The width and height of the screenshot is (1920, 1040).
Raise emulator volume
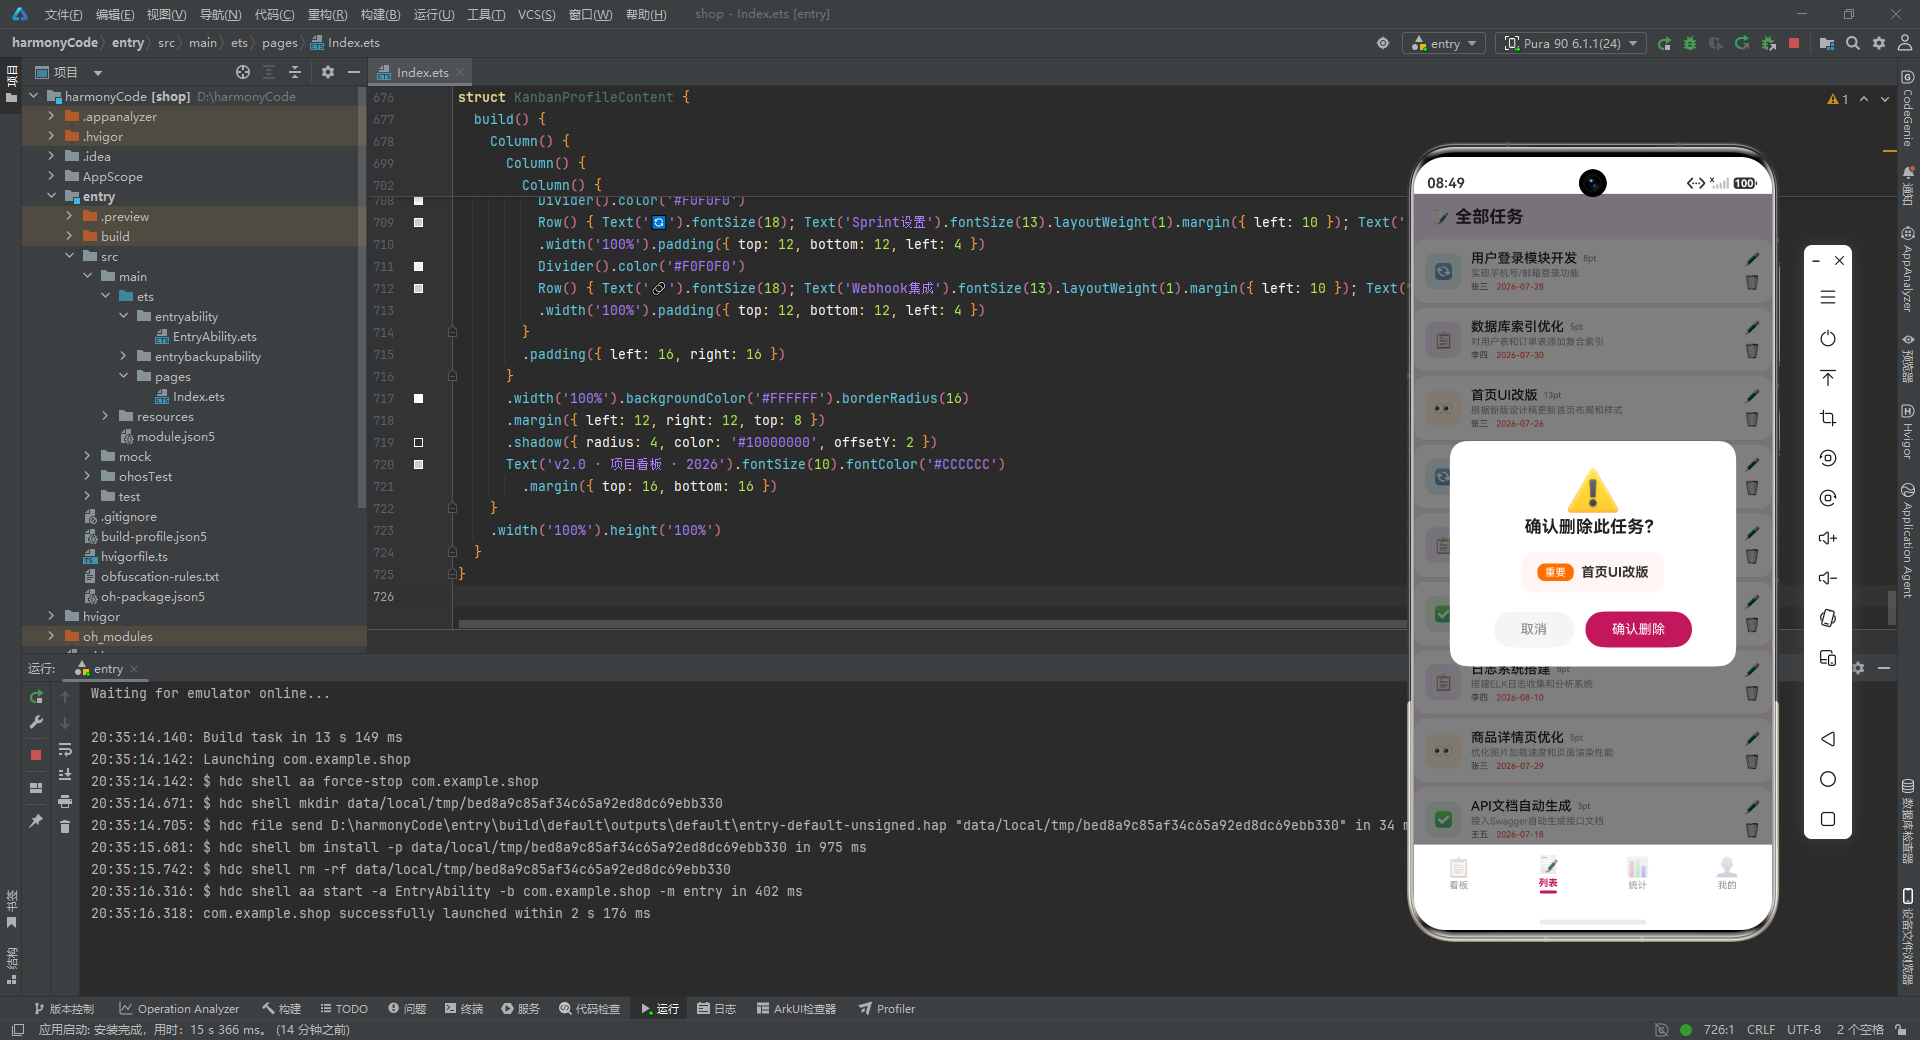click(x=1828, y=538)
